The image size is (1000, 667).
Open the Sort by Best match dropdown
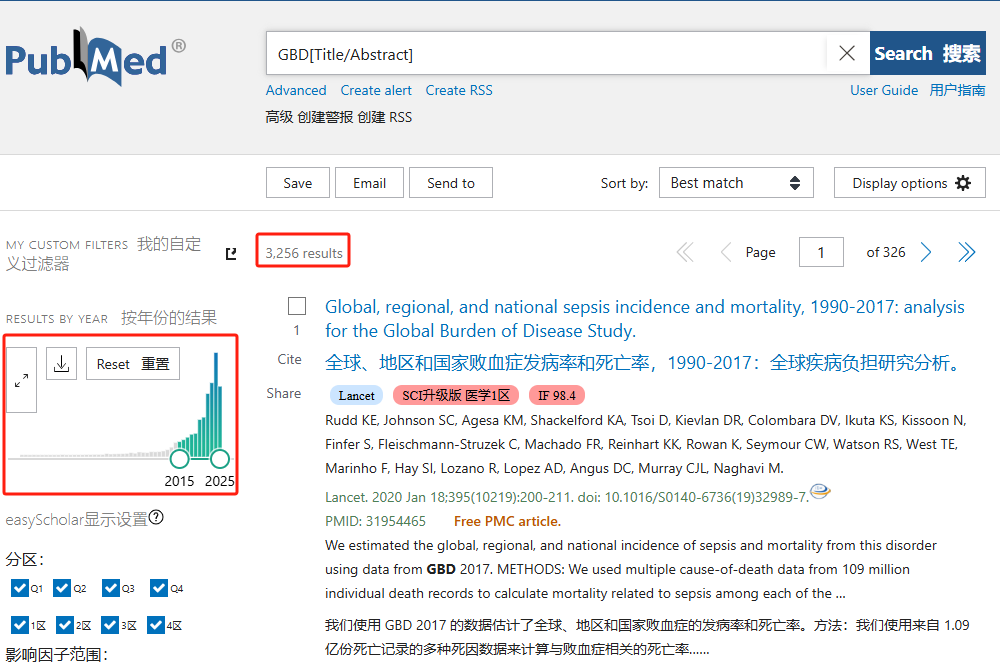[x=736, y=183]
